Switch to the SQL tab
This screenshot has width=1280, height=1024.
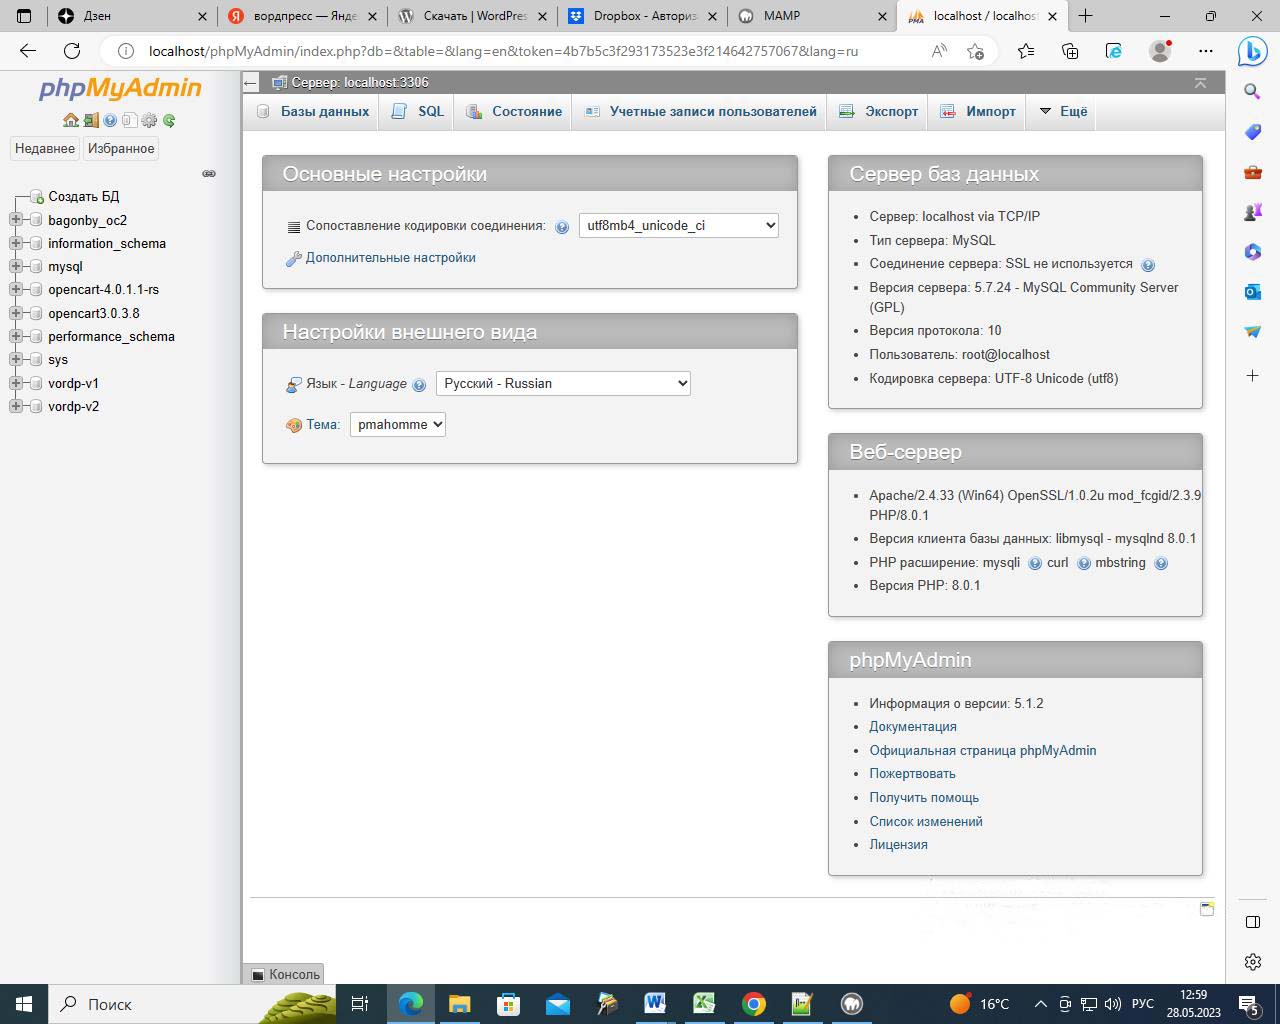tap(419, 111)
